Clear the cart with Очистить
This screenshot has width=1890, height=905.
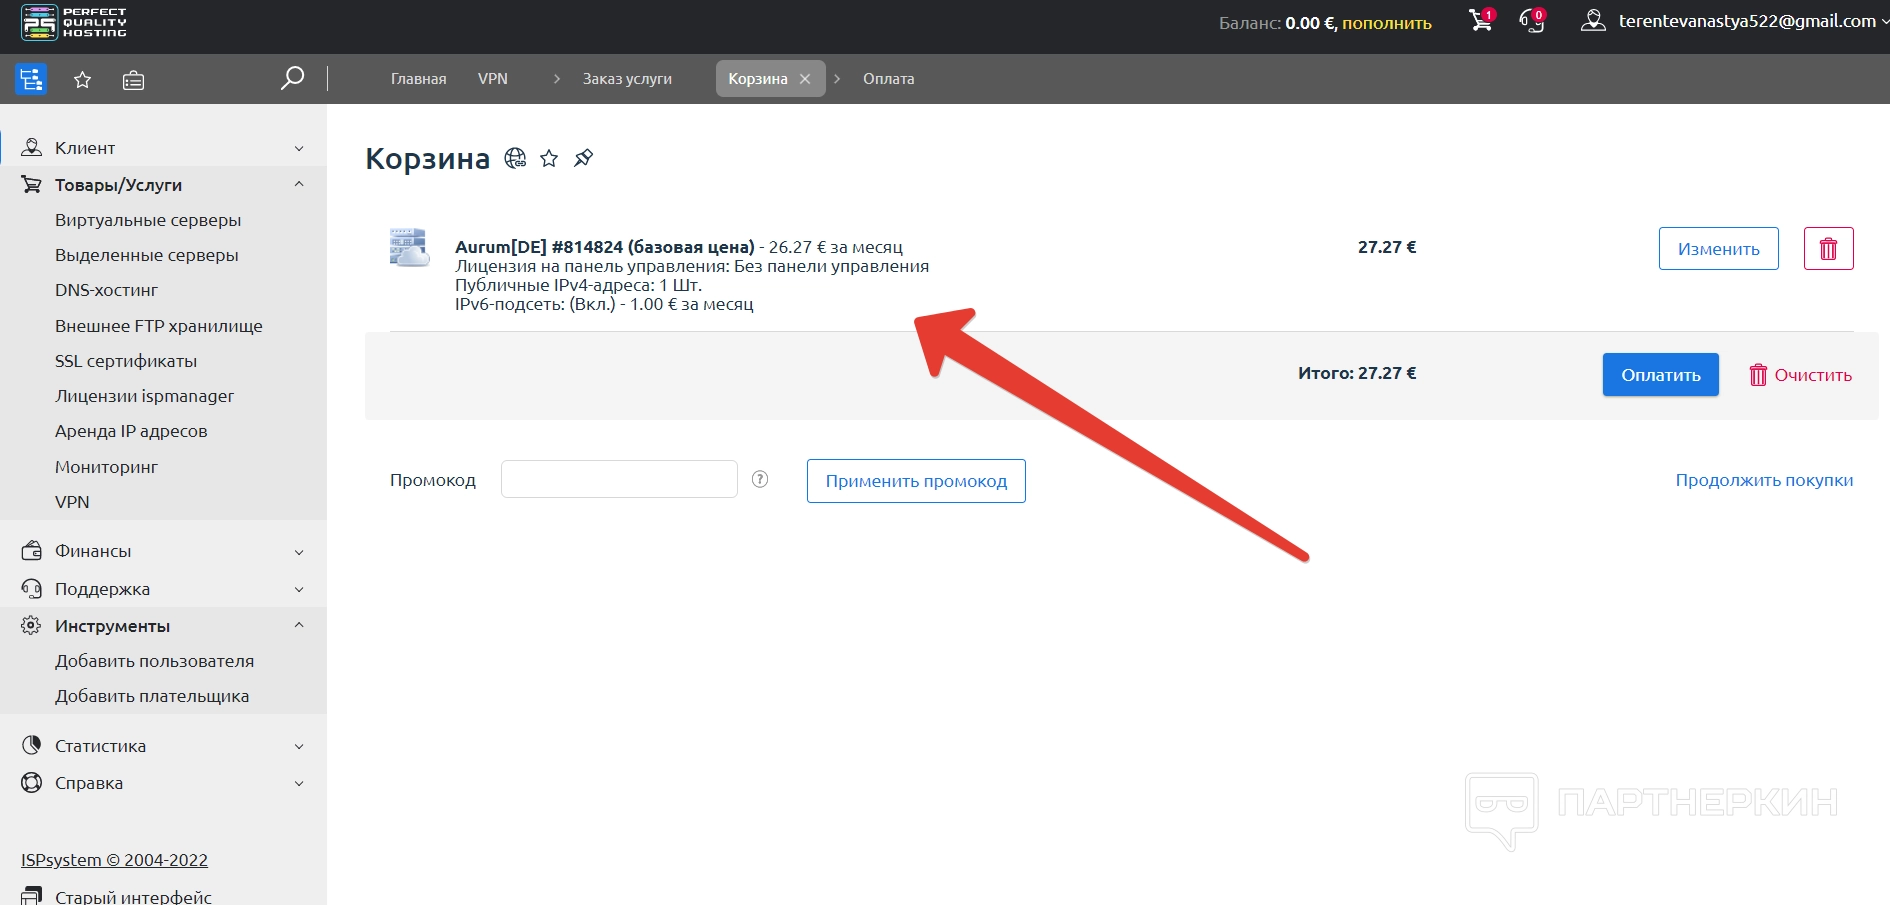(x=1800, y=375)
